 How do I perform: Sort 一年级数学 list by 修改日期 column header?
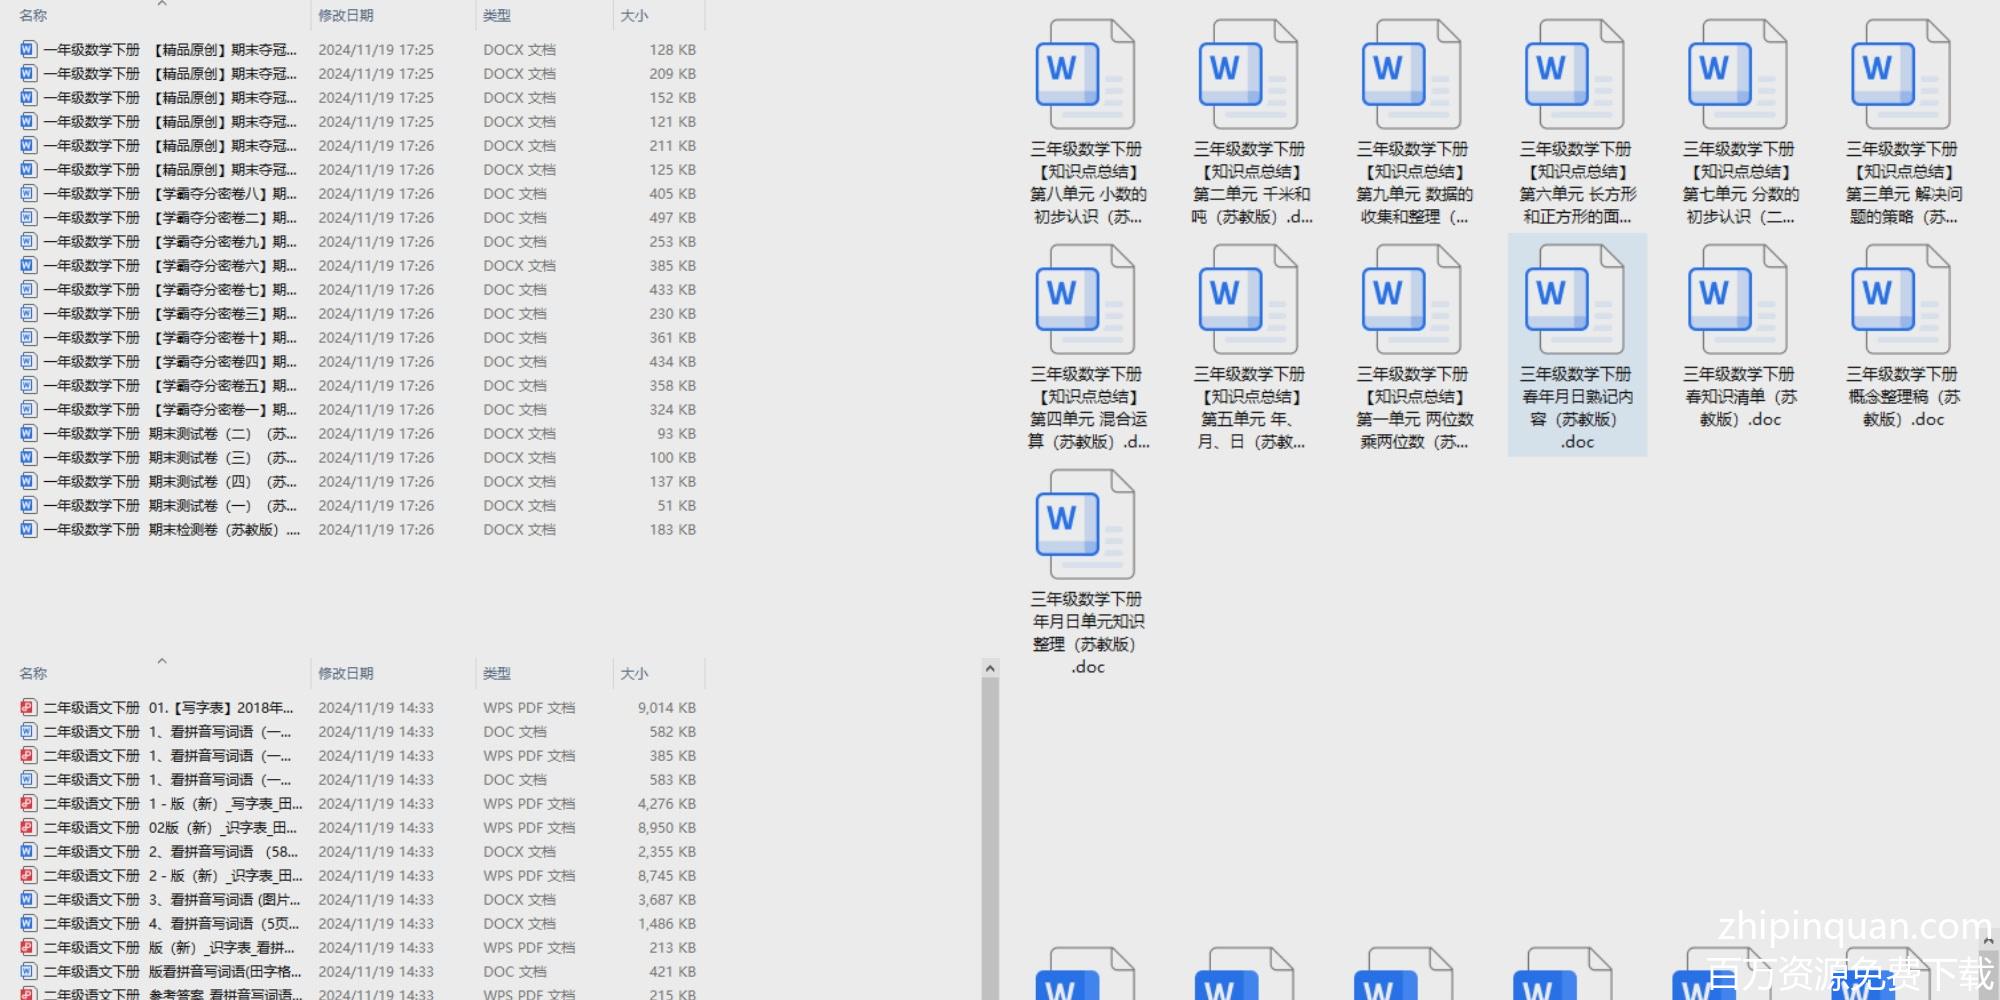coord(346,16)
